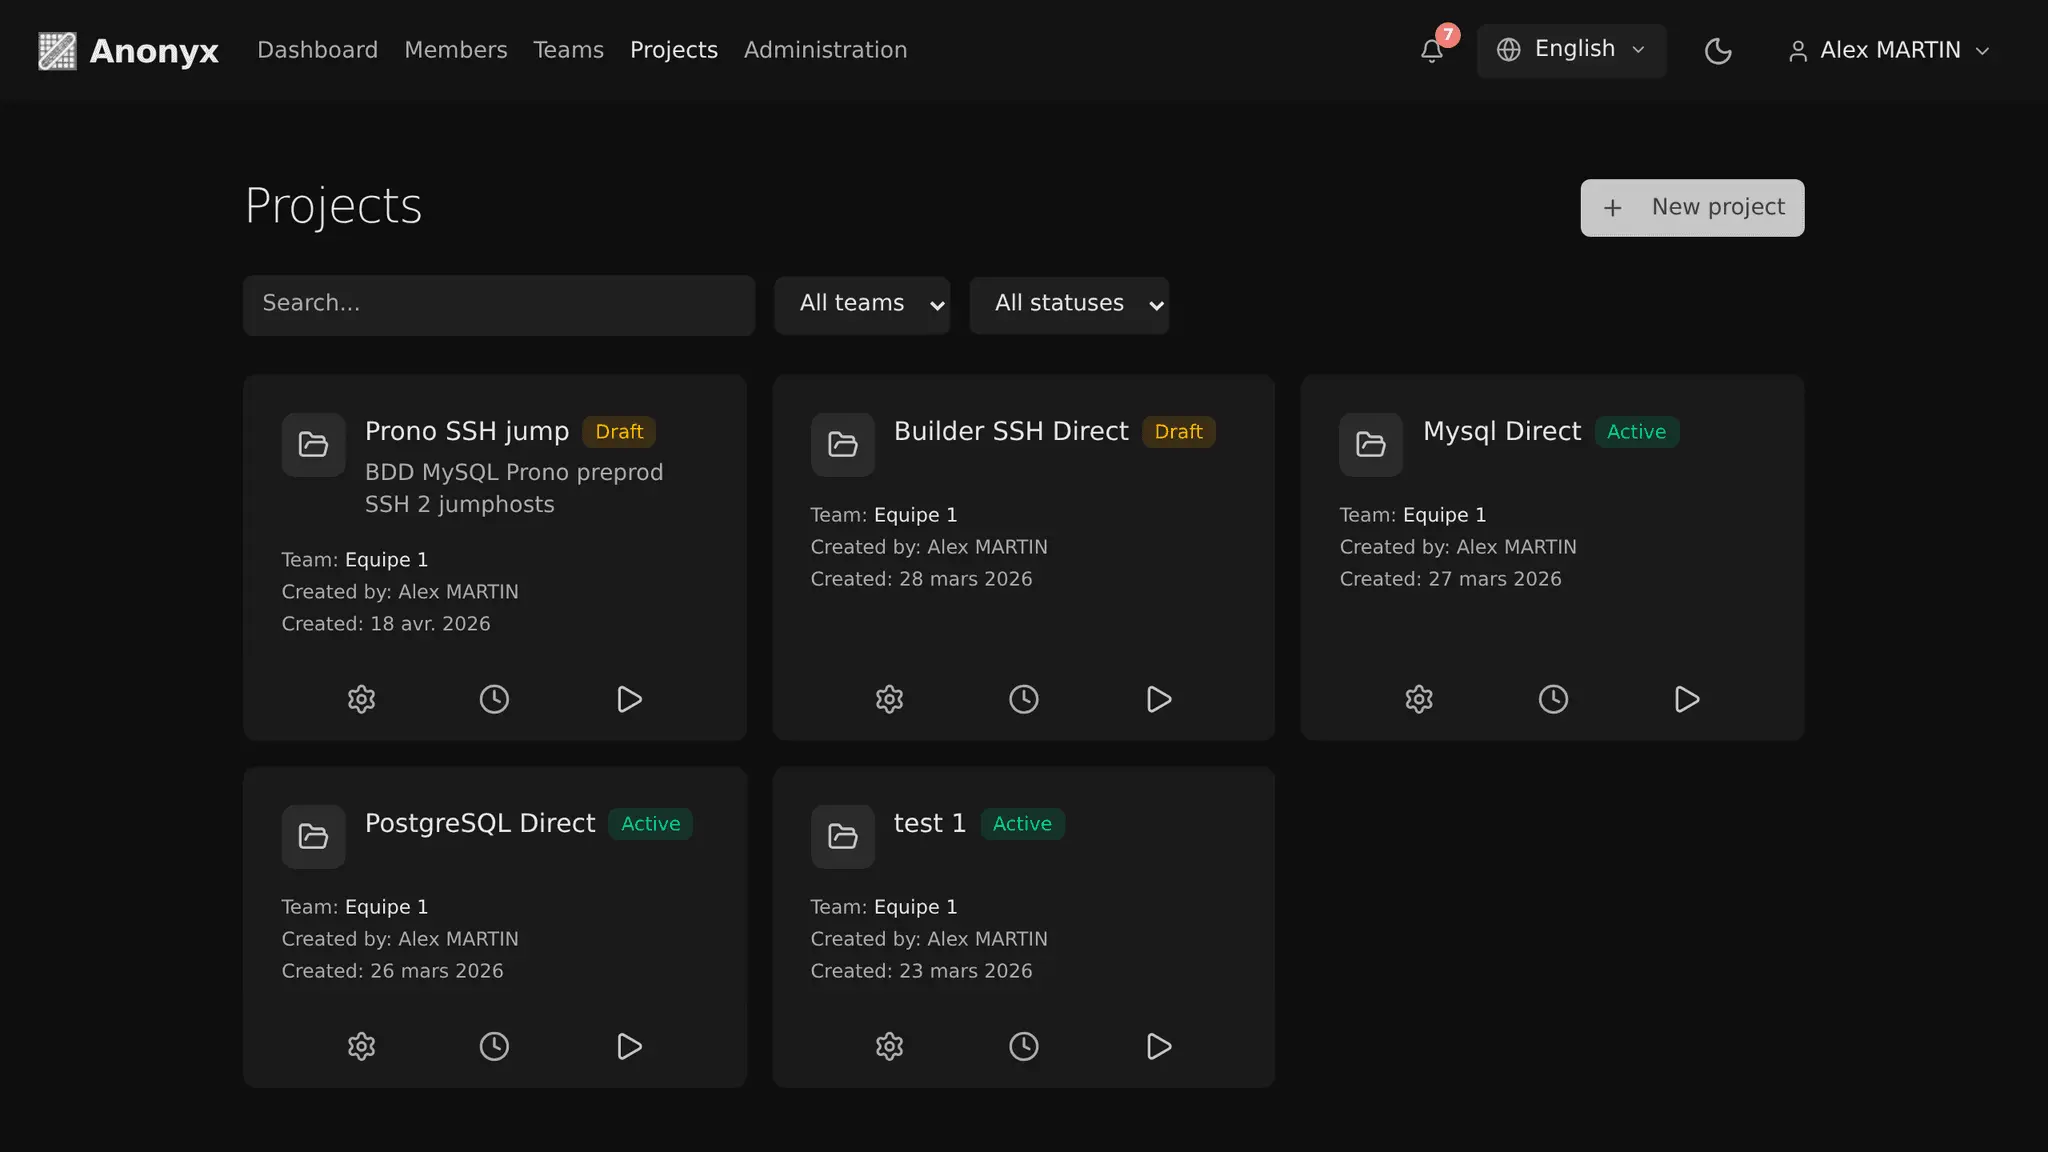Open the Administration menu item
Image resolution: width=2048 pixels, height=1152 pixels.
(825, 50)
